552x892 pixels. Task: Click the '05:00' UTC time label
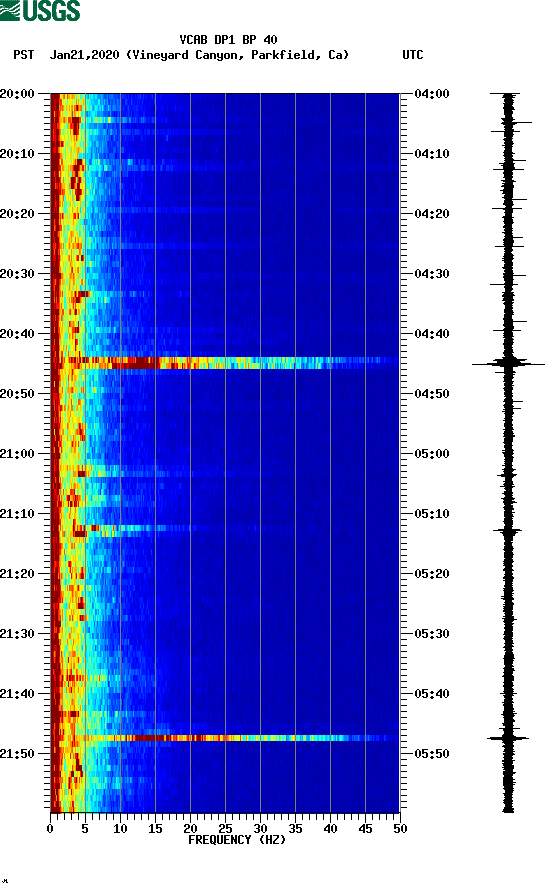point(432,454)
